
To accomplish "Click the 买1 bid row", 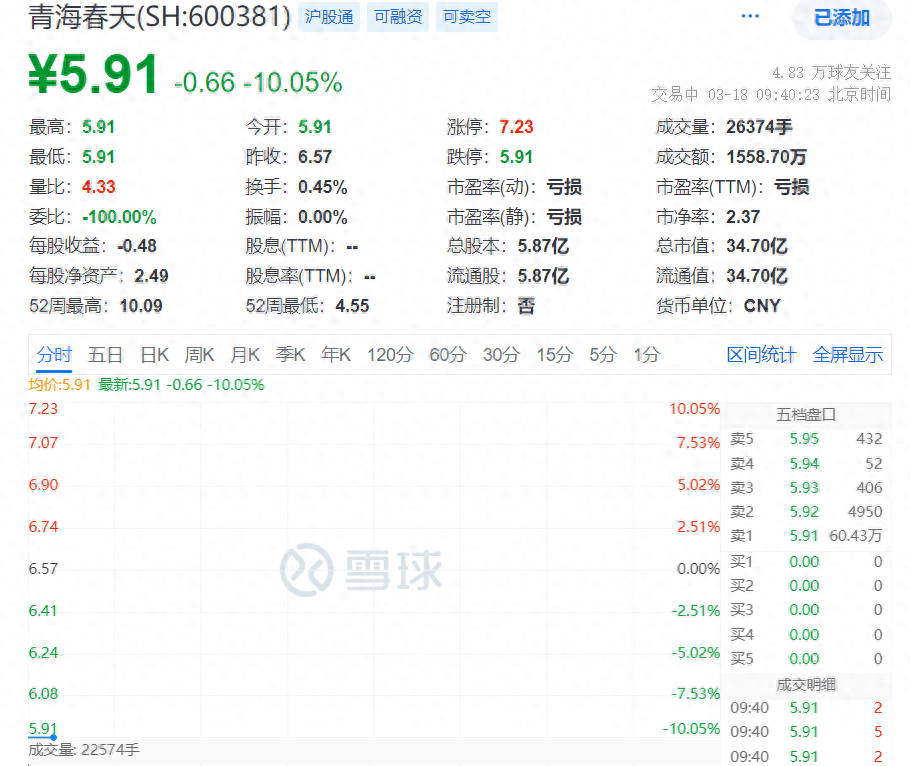I will tap(806, 562).
